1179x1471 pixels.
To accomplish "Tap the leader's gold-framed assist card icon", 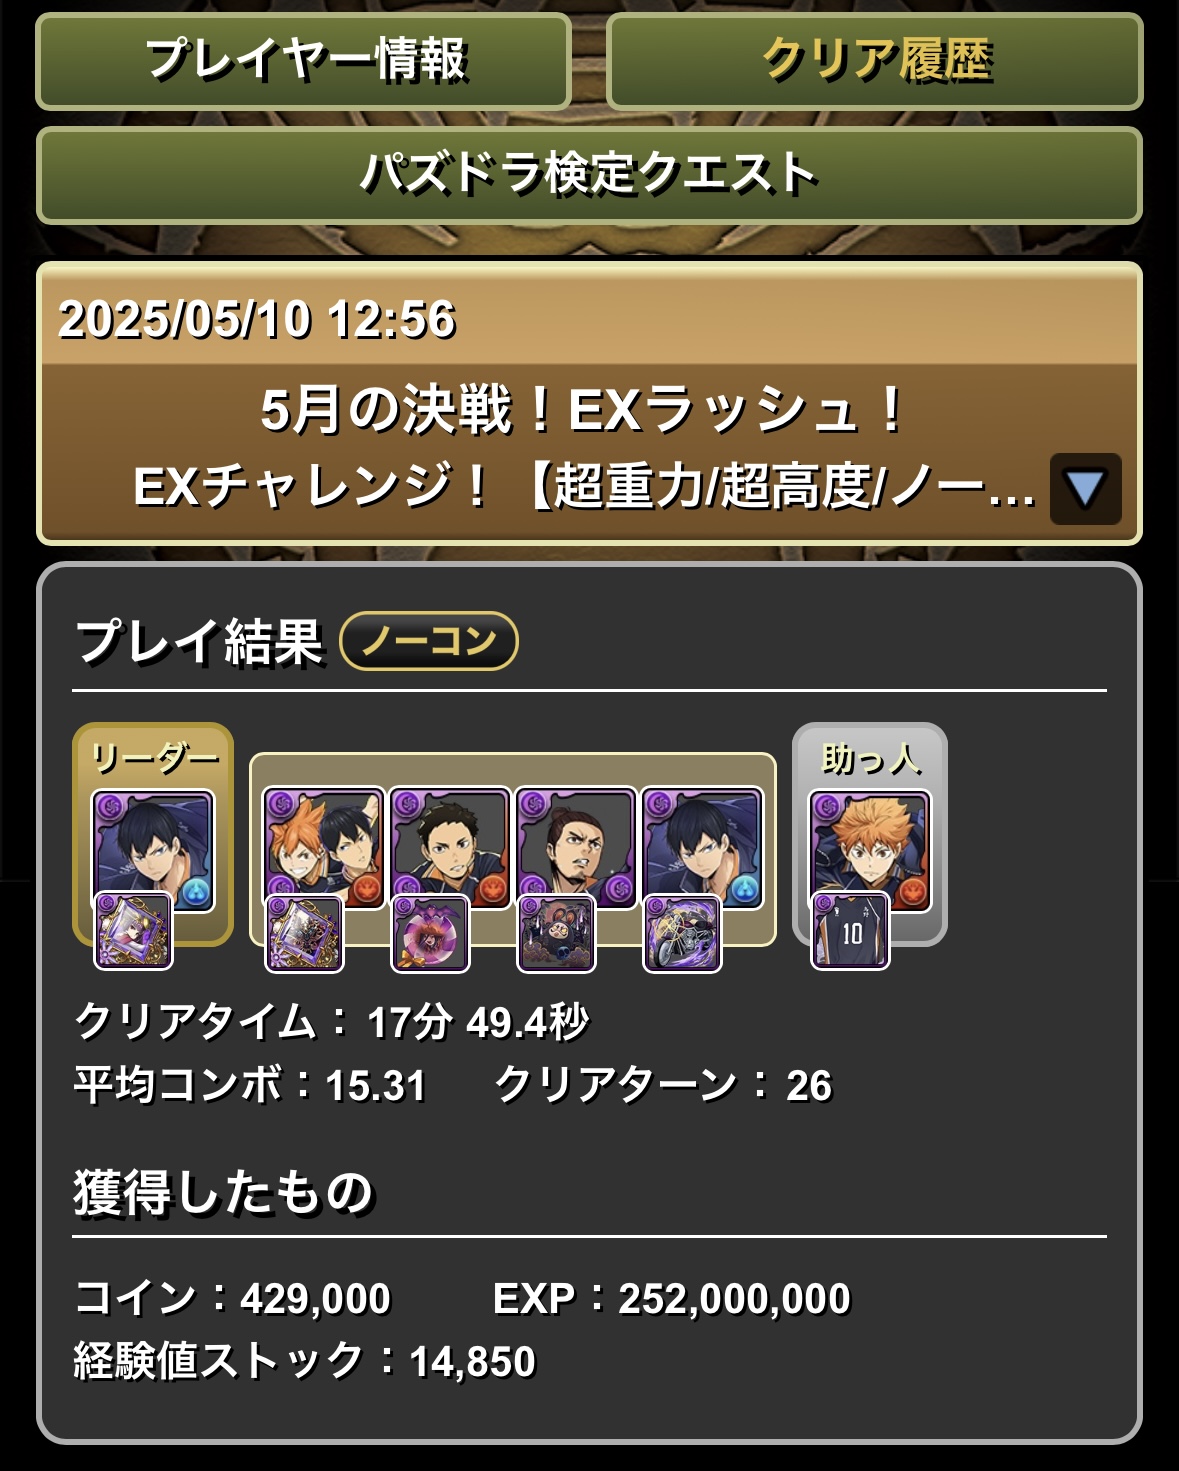I will click(133, 932).
